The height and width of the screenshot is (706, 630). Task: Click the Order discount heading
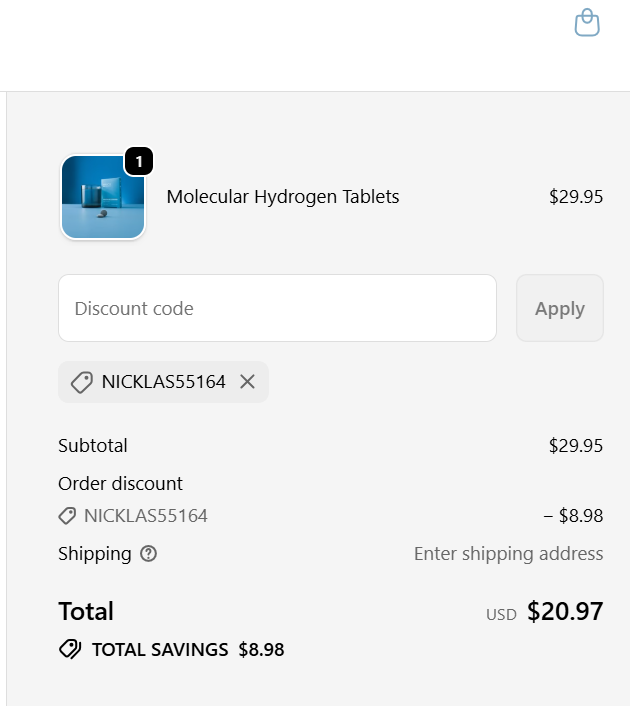point(120,484)
